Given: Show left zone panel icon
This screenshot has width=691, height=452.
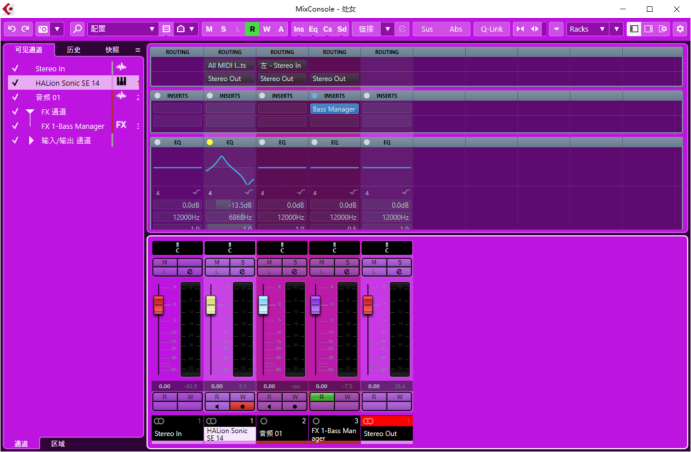Looking at the screenshot, I should pyautogui.click(x=634, y=29).
